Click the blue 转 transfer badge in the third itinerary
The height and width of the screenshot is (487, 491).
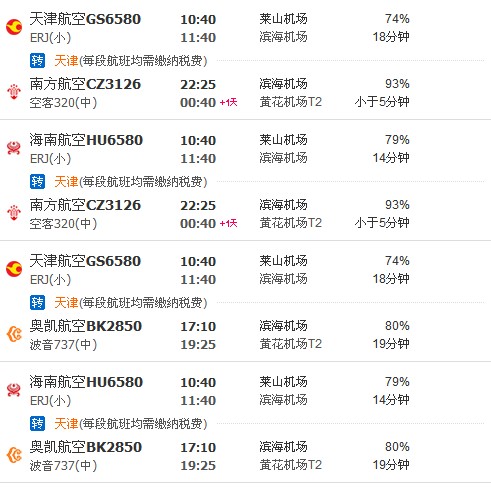coord(37,303)
